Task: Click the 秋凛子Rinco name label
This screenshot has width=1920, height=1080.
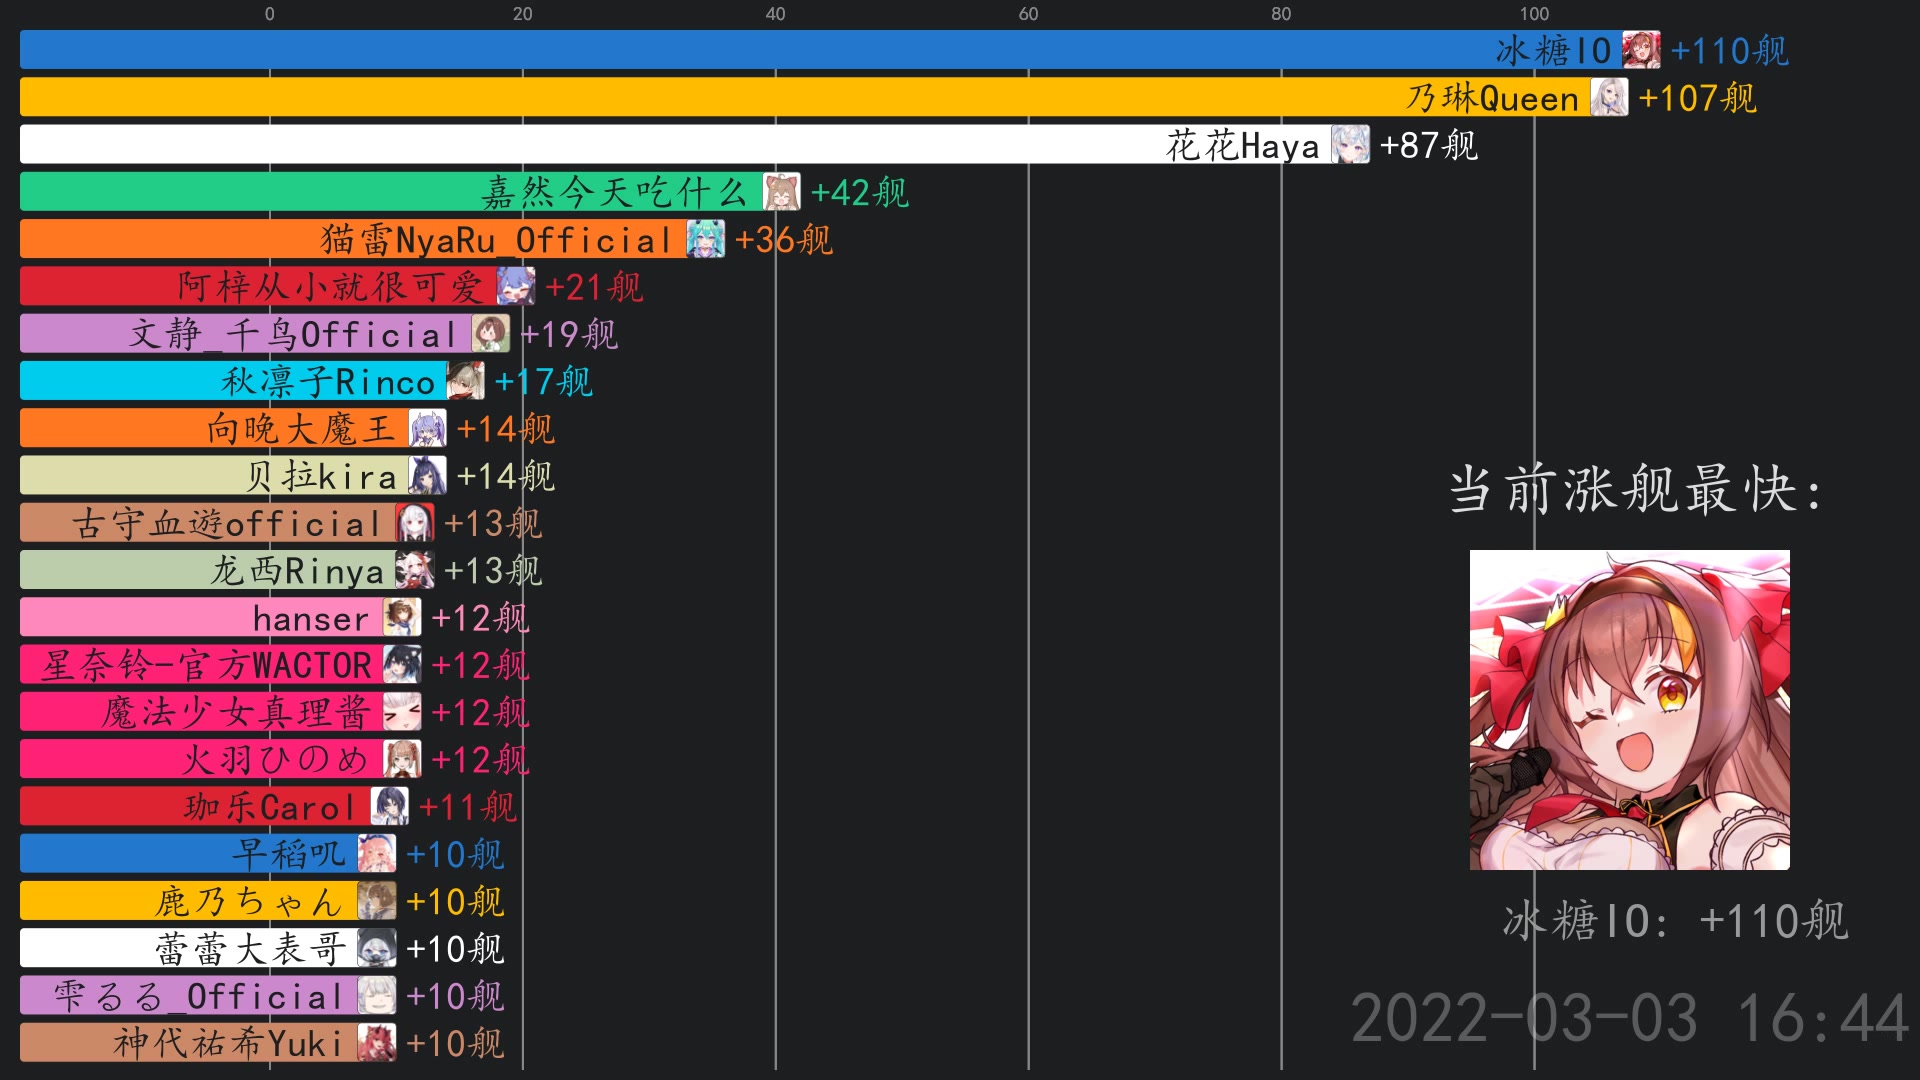Action: click(x=329, y=381)
